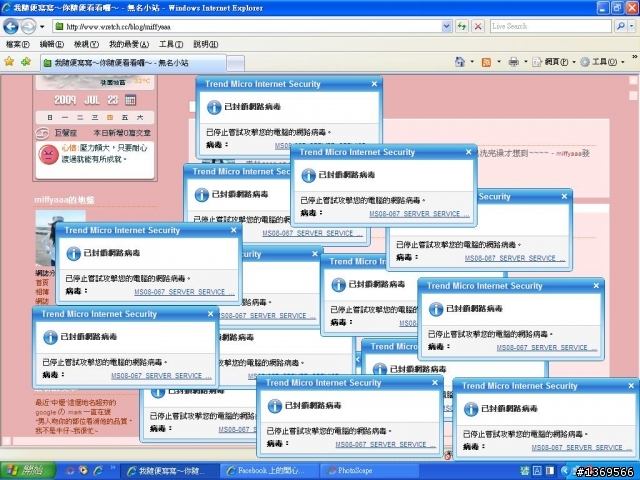Open a new blank tab button
This screenshot has width=640, height=480.
pos(236,63)
